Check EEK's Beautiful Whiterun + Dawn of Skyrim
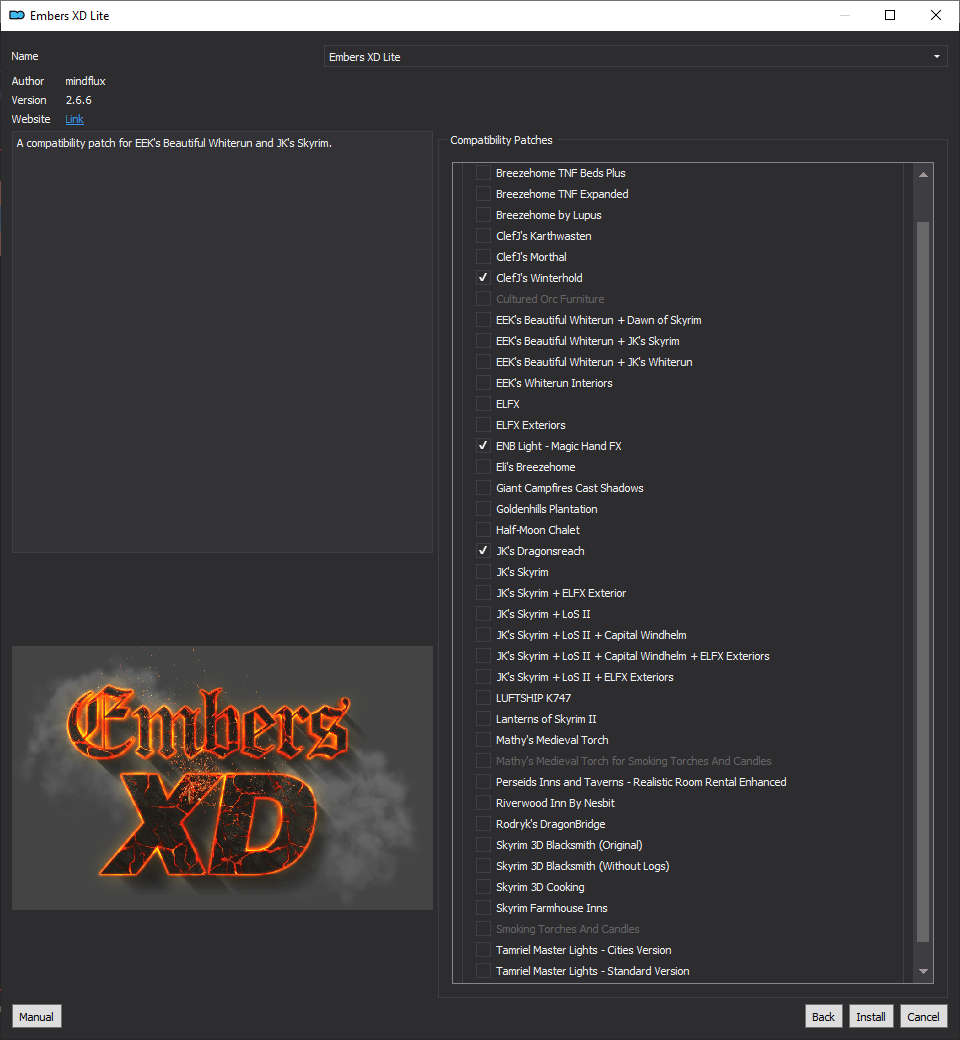Screen dimensions: 960x1040 (x=484, y=320)
